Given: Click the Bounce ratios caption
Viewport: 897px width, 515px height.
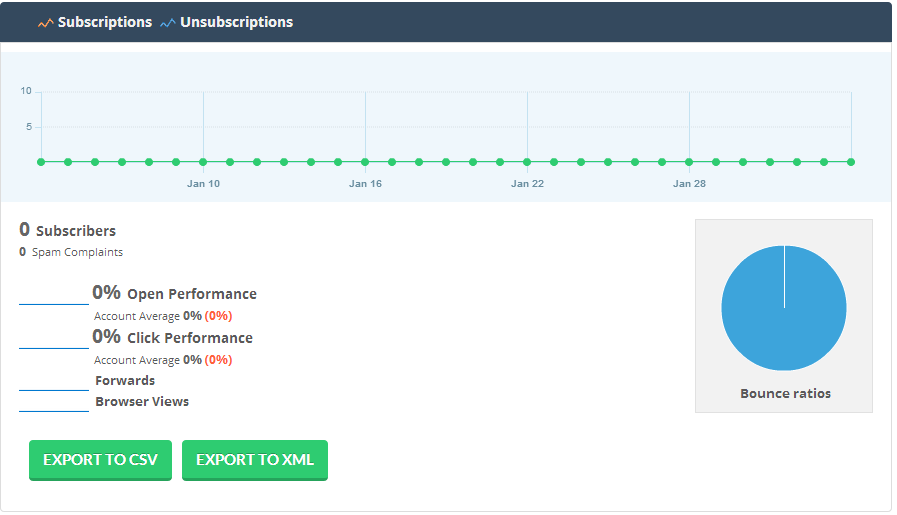Looking at the screenshot, I should [785, 394].
